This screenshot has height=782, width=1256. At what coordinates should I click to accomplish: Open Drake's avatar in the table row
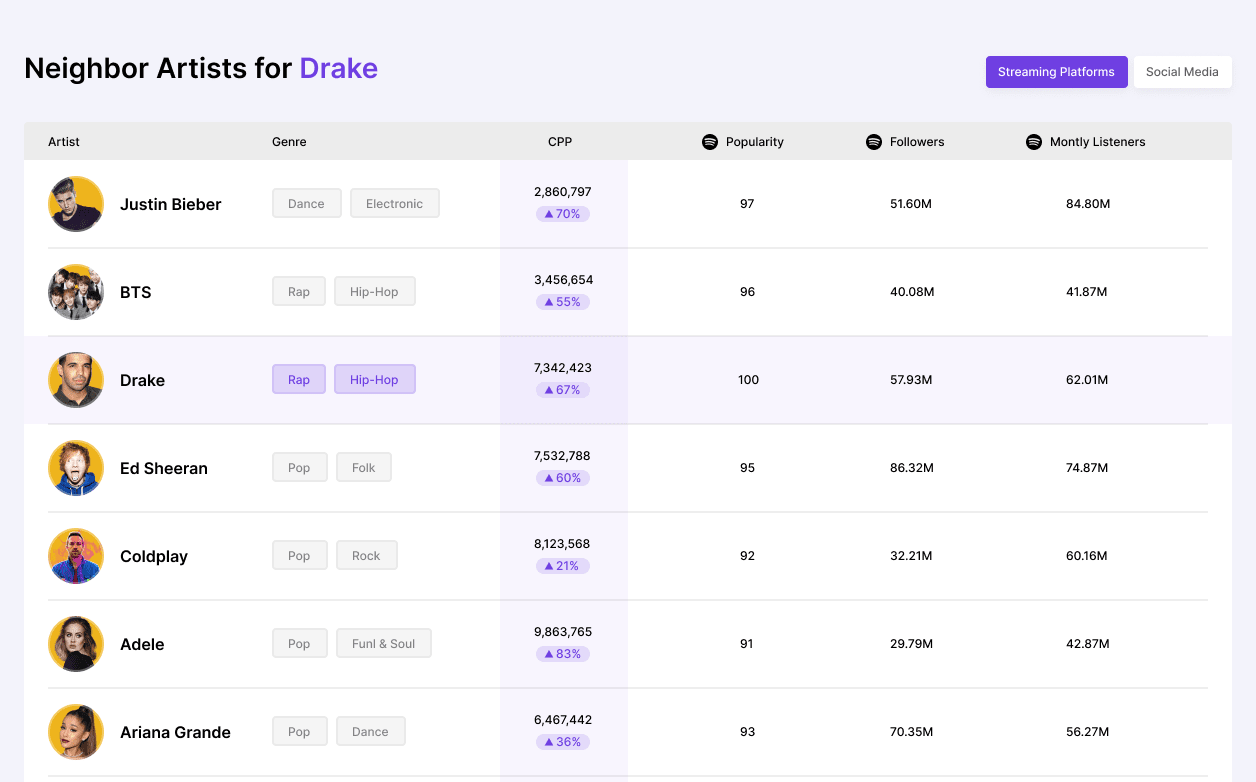[x=76, y=380]
